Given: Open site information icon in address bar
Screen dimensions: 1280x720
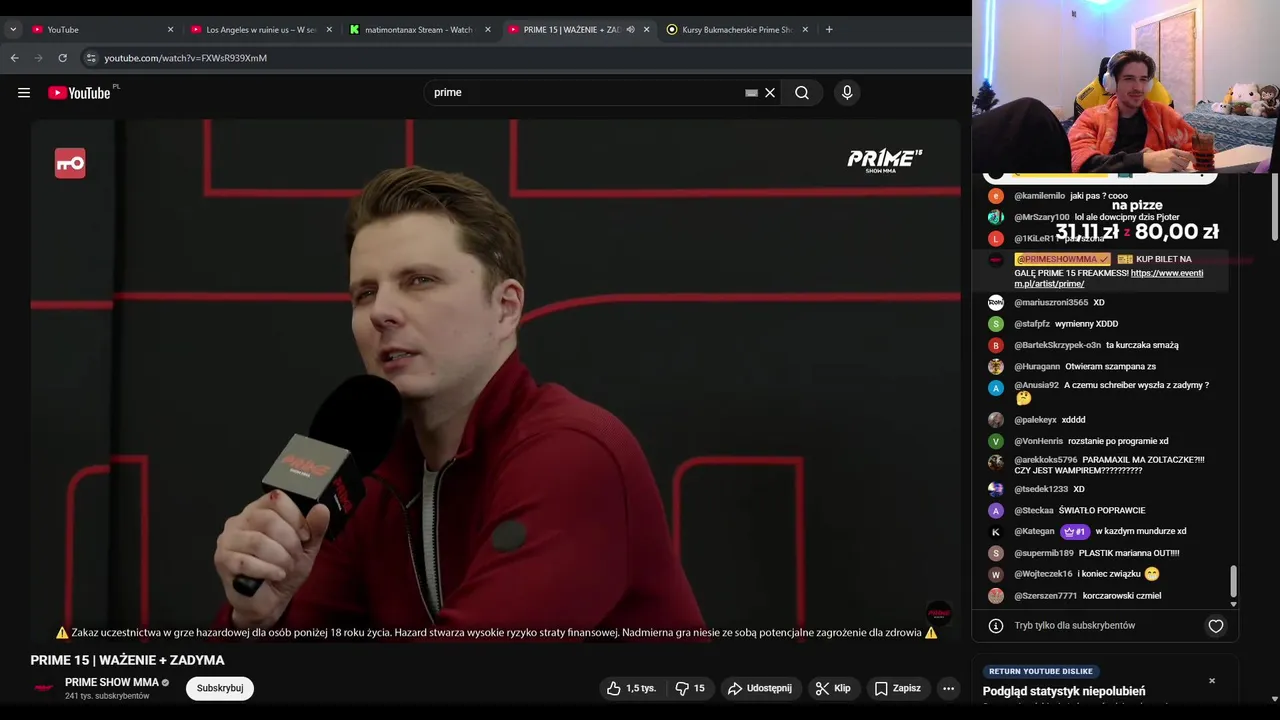Looking at the screenshot, I should (91, 58).
